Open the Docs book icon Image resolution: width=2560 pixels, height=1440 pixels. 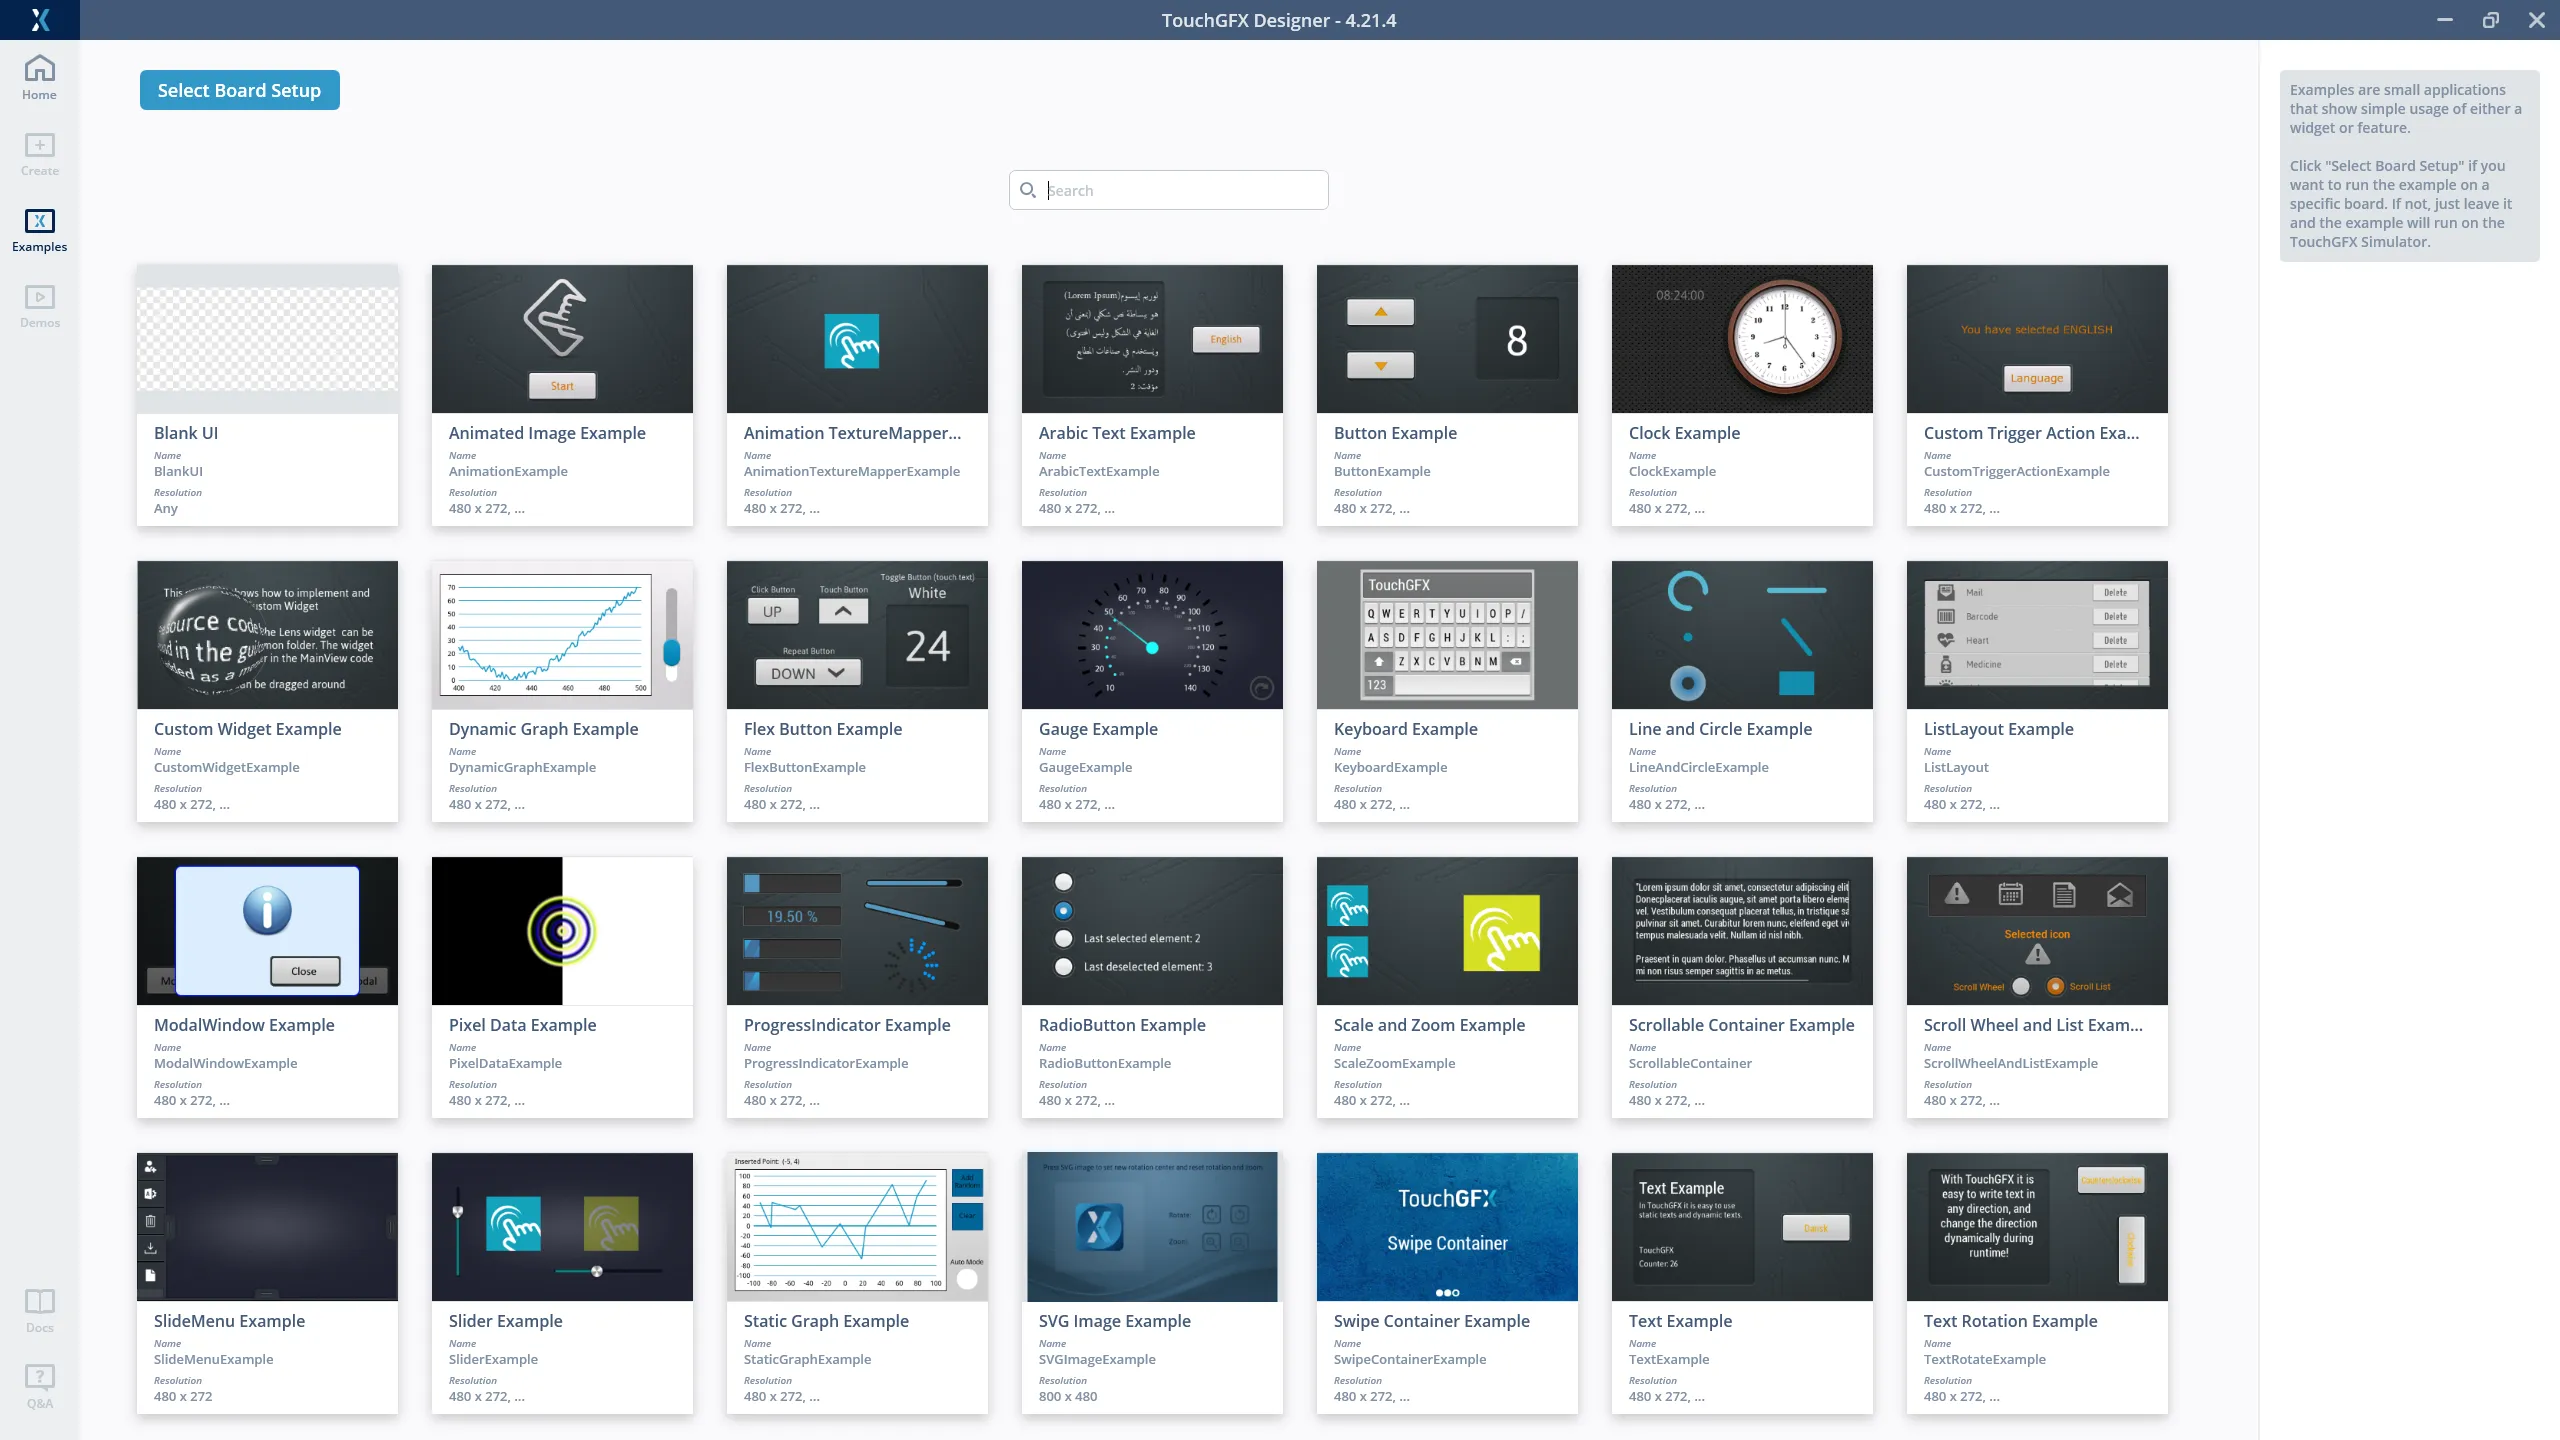pyautogui.click(x=39, y=1301)
